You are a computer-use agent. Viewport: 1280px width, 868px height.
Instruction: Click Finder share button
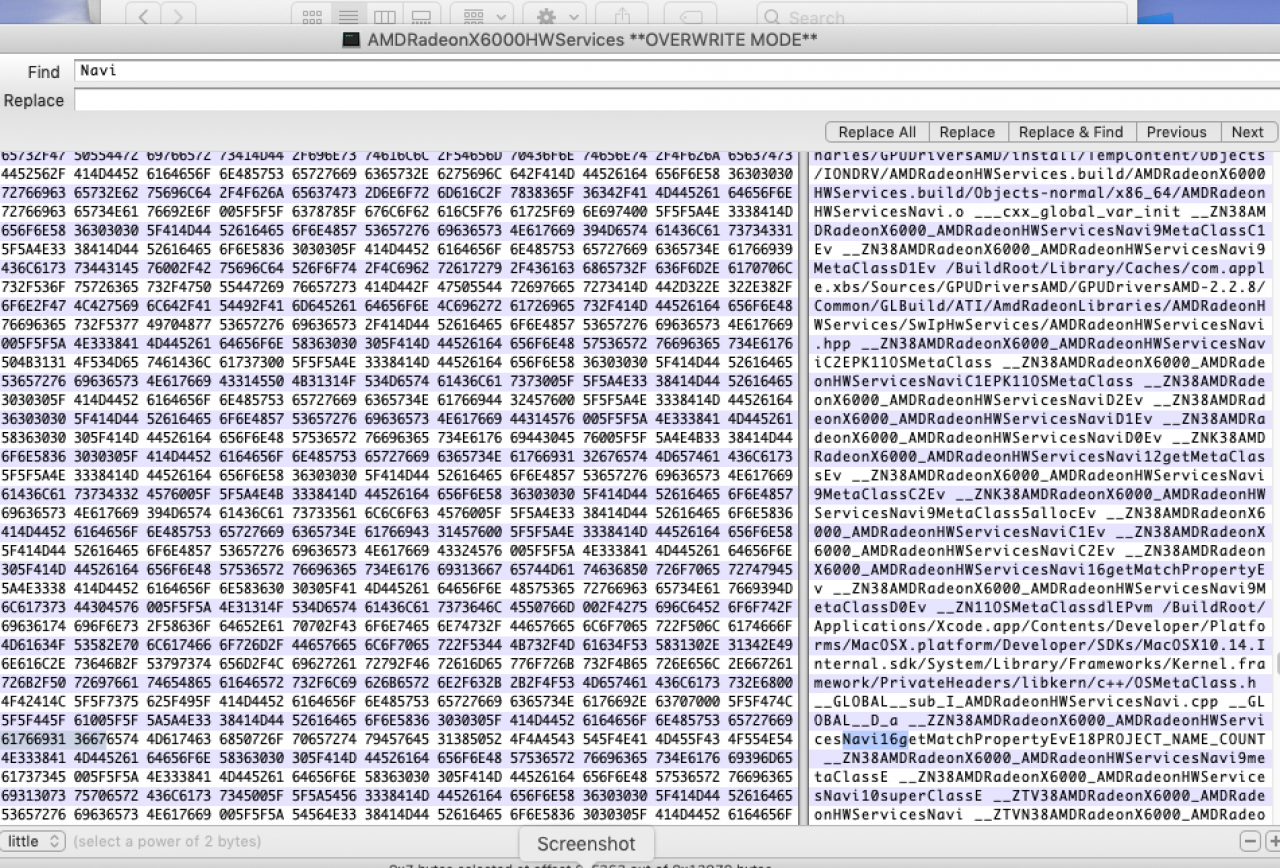622,16
